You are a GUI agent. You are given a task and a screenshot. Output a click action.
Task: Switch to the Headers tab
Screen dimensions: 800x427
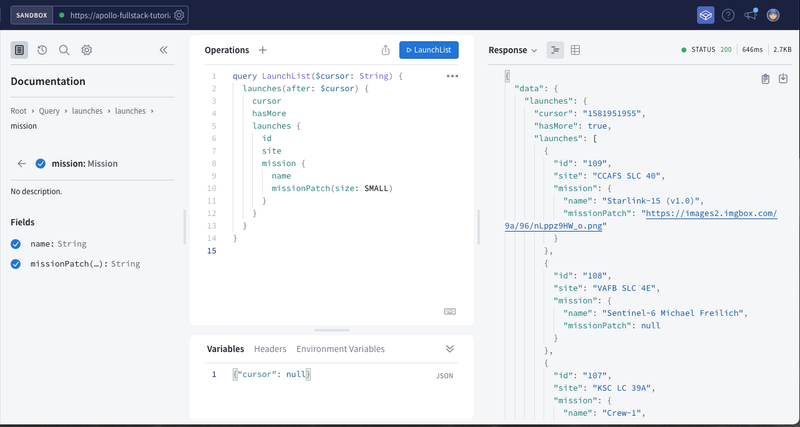pyautogui.click(x=270, y=349)
